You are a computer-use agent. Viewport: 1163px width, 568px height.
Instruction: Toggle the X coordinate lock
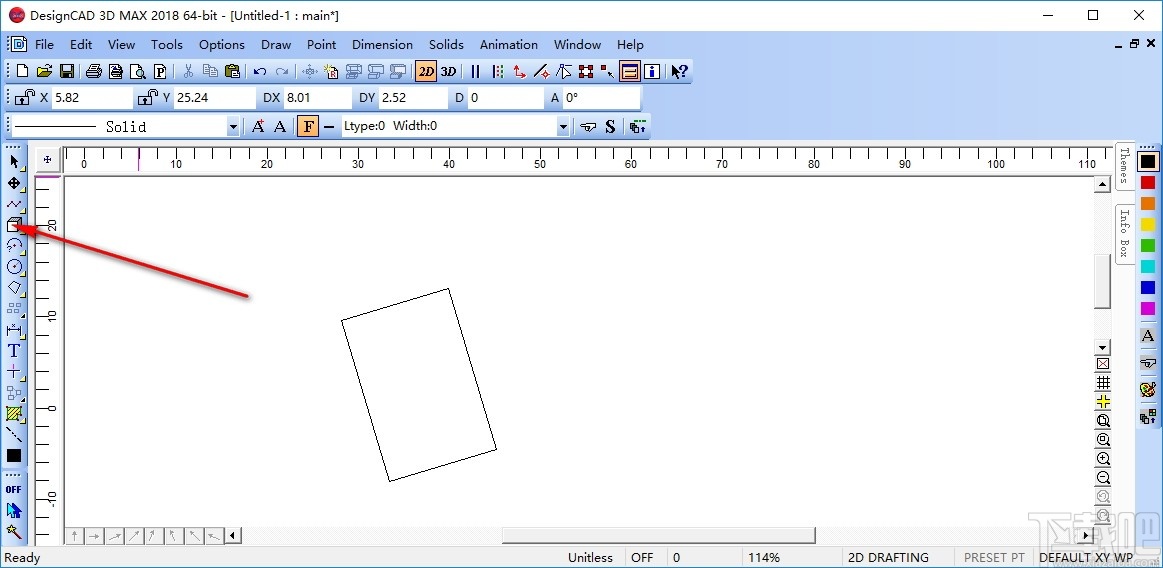(26, 97)
